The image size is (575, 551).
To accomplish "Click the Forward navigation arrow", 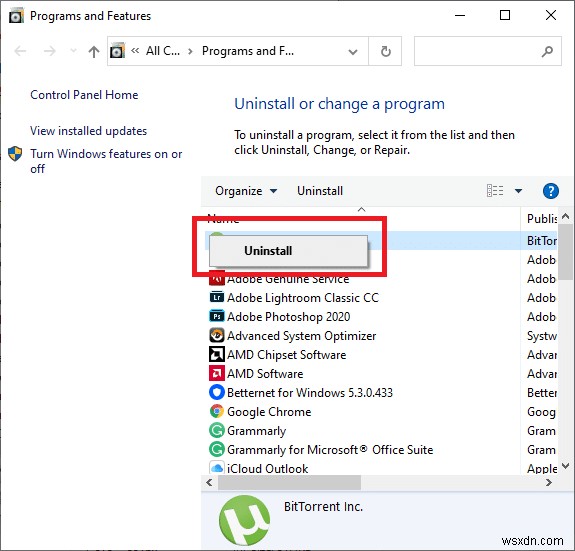I will tap(49, 51).
